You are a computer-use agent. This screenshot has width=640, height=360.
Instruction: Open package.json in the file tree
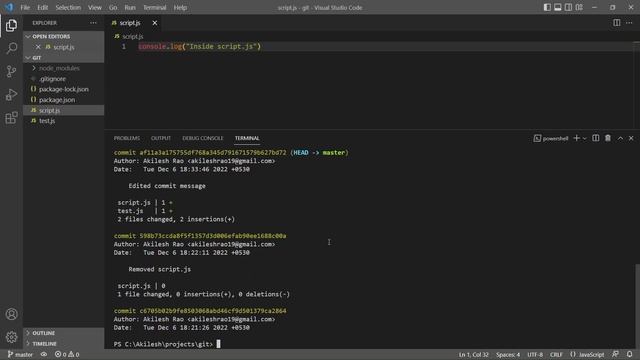pyautogui.click(x=63, y=100)
